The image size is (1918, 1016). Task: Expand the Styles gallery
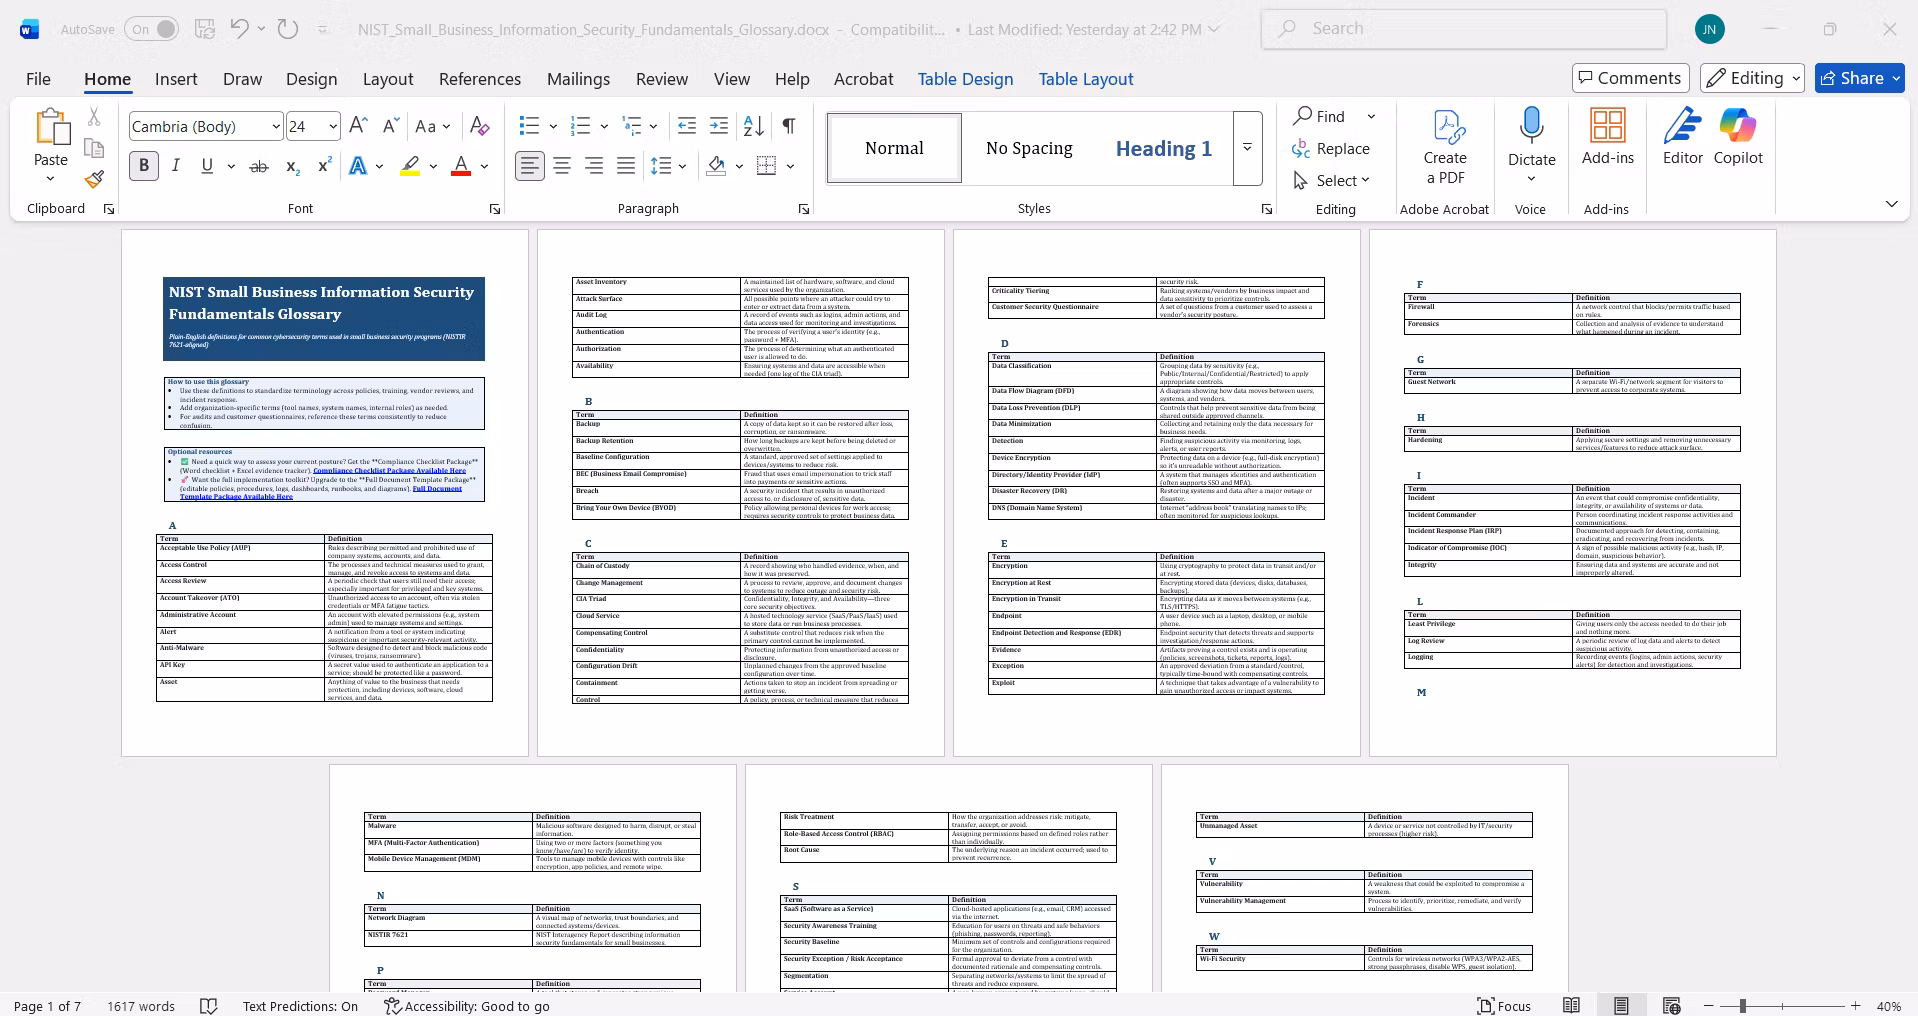[x=1247, y=148]
